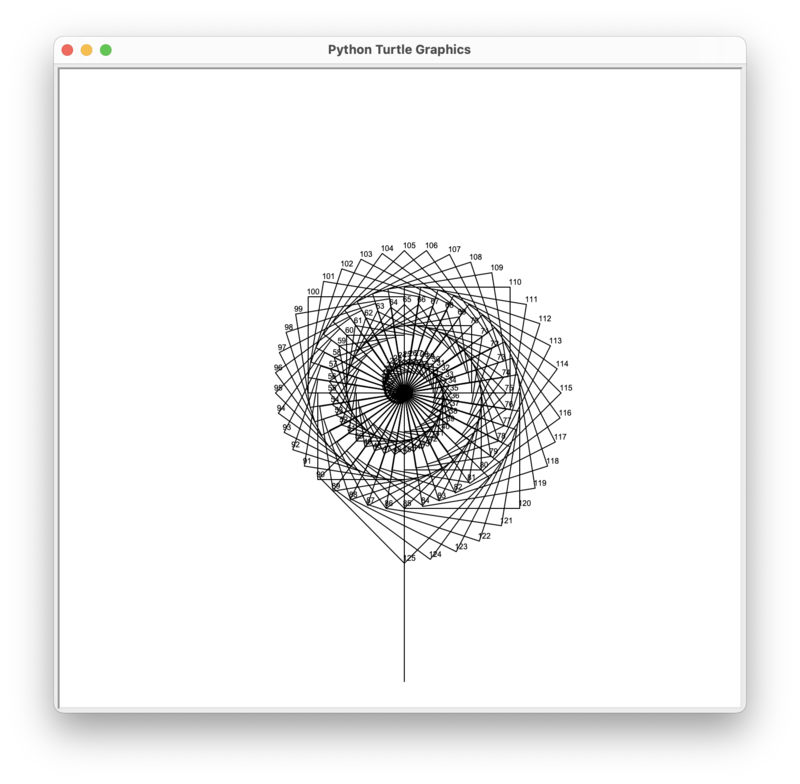Click the number label 104

[x=387, y=248]
